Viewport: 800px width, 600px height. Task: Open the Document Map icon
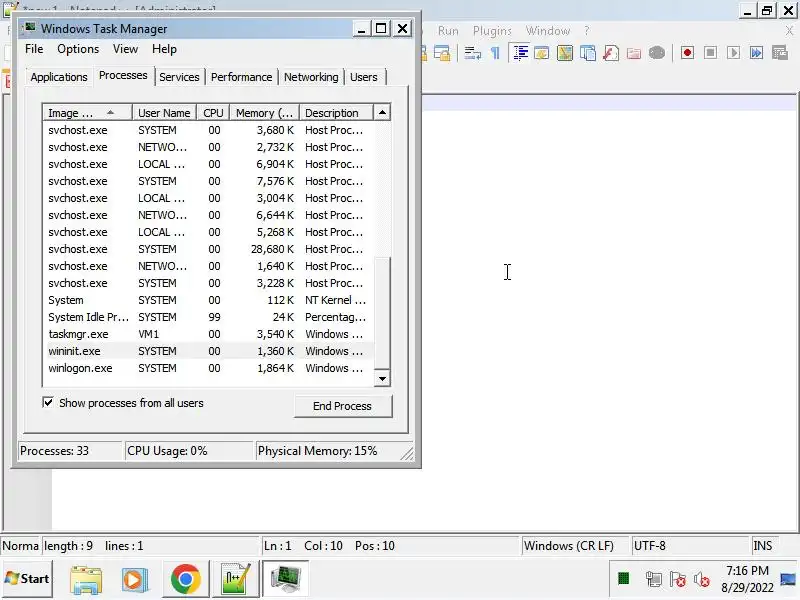pyautogui.click(x=565, y=53)
